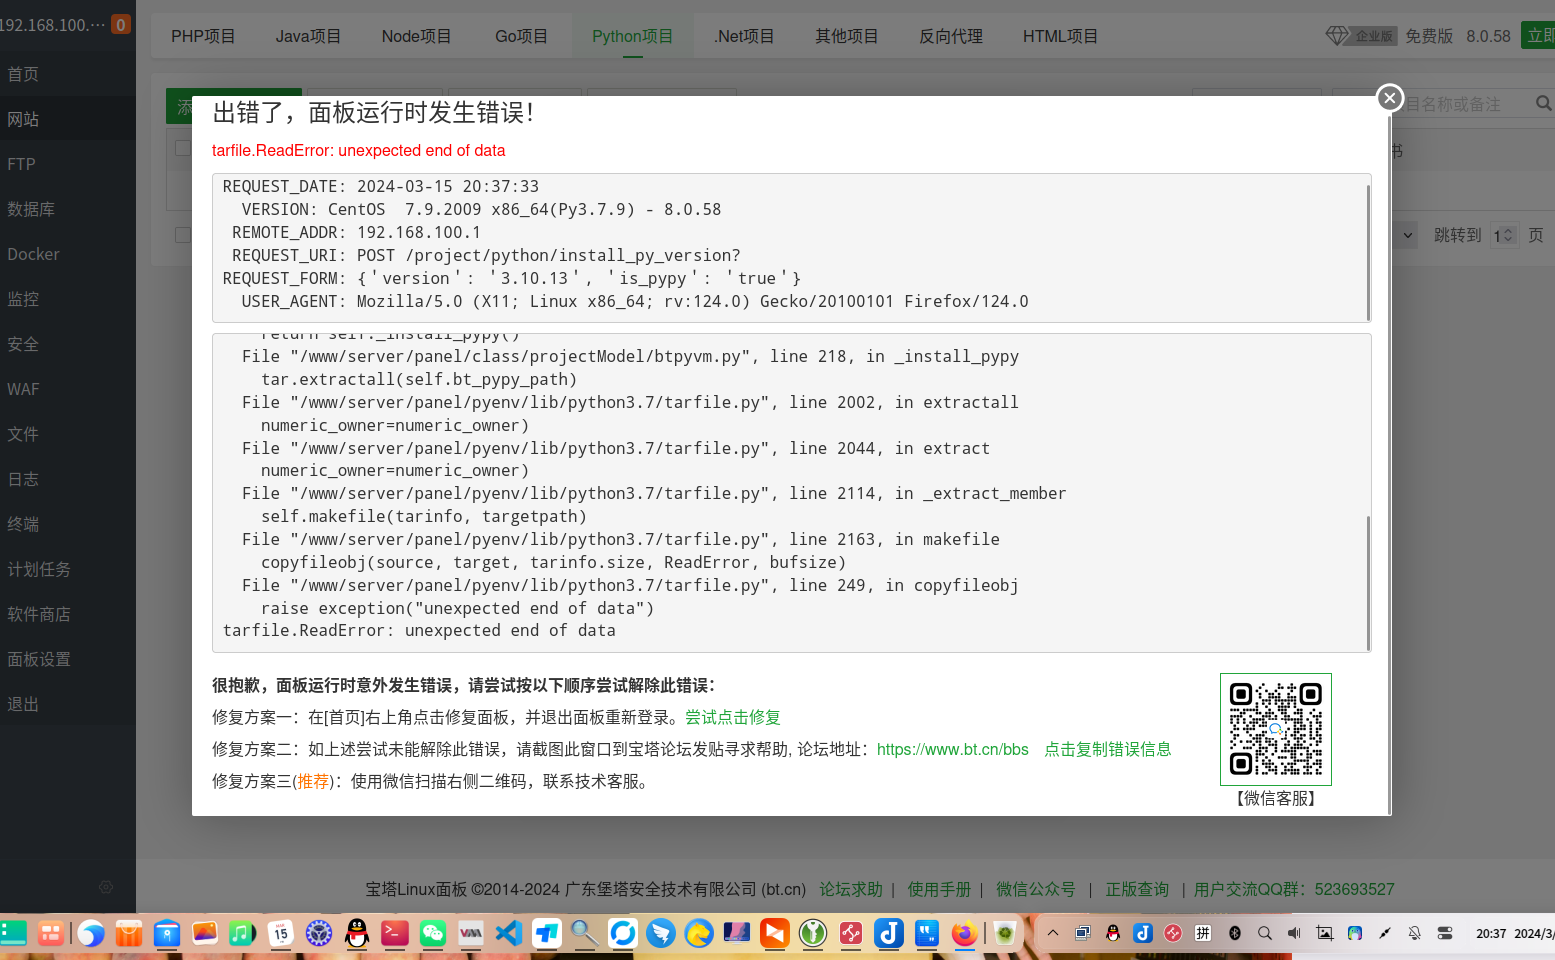
Task: Click the gear icon at the sidebar bottom
Action: 106,887
